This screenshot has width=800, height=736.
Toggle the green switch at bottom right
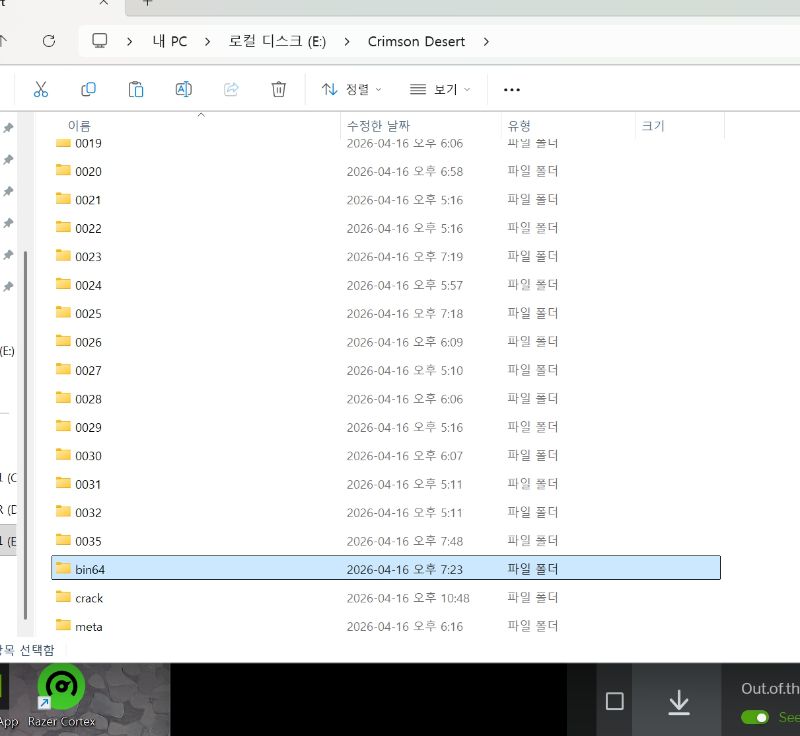point(755,717)
